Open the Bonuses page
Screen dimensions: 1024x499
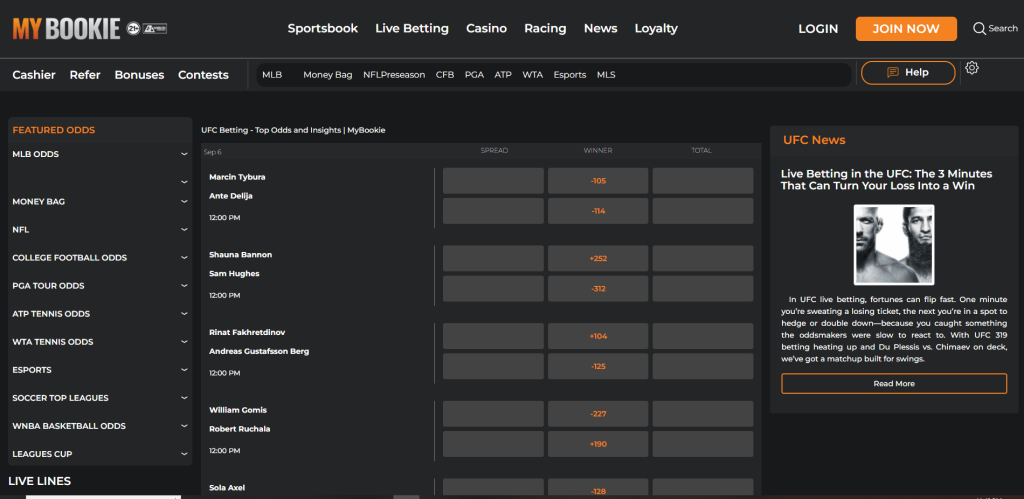139,75
